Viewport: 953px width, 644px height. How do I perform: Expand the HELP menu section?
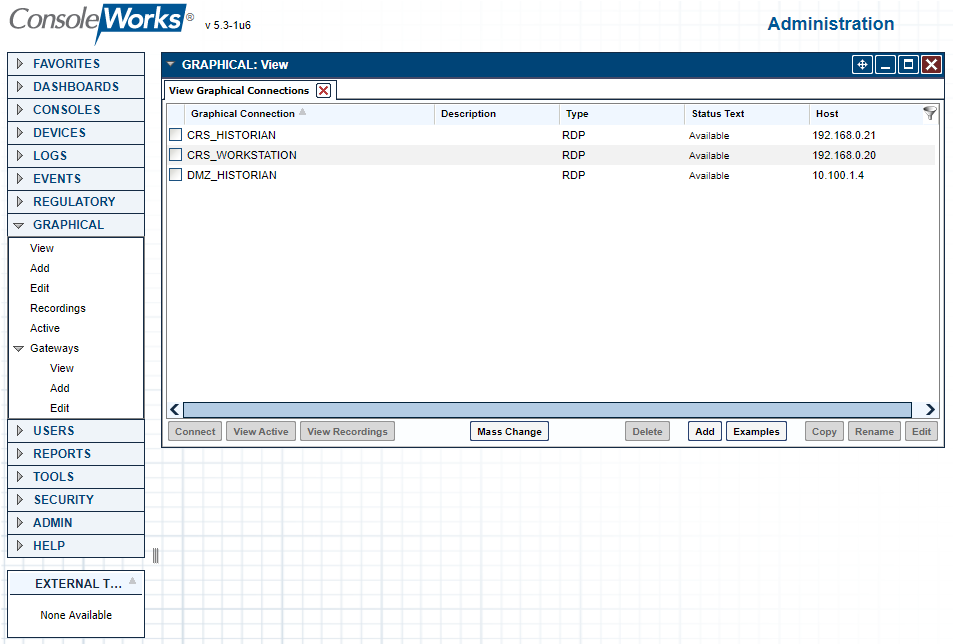point(76,546)
